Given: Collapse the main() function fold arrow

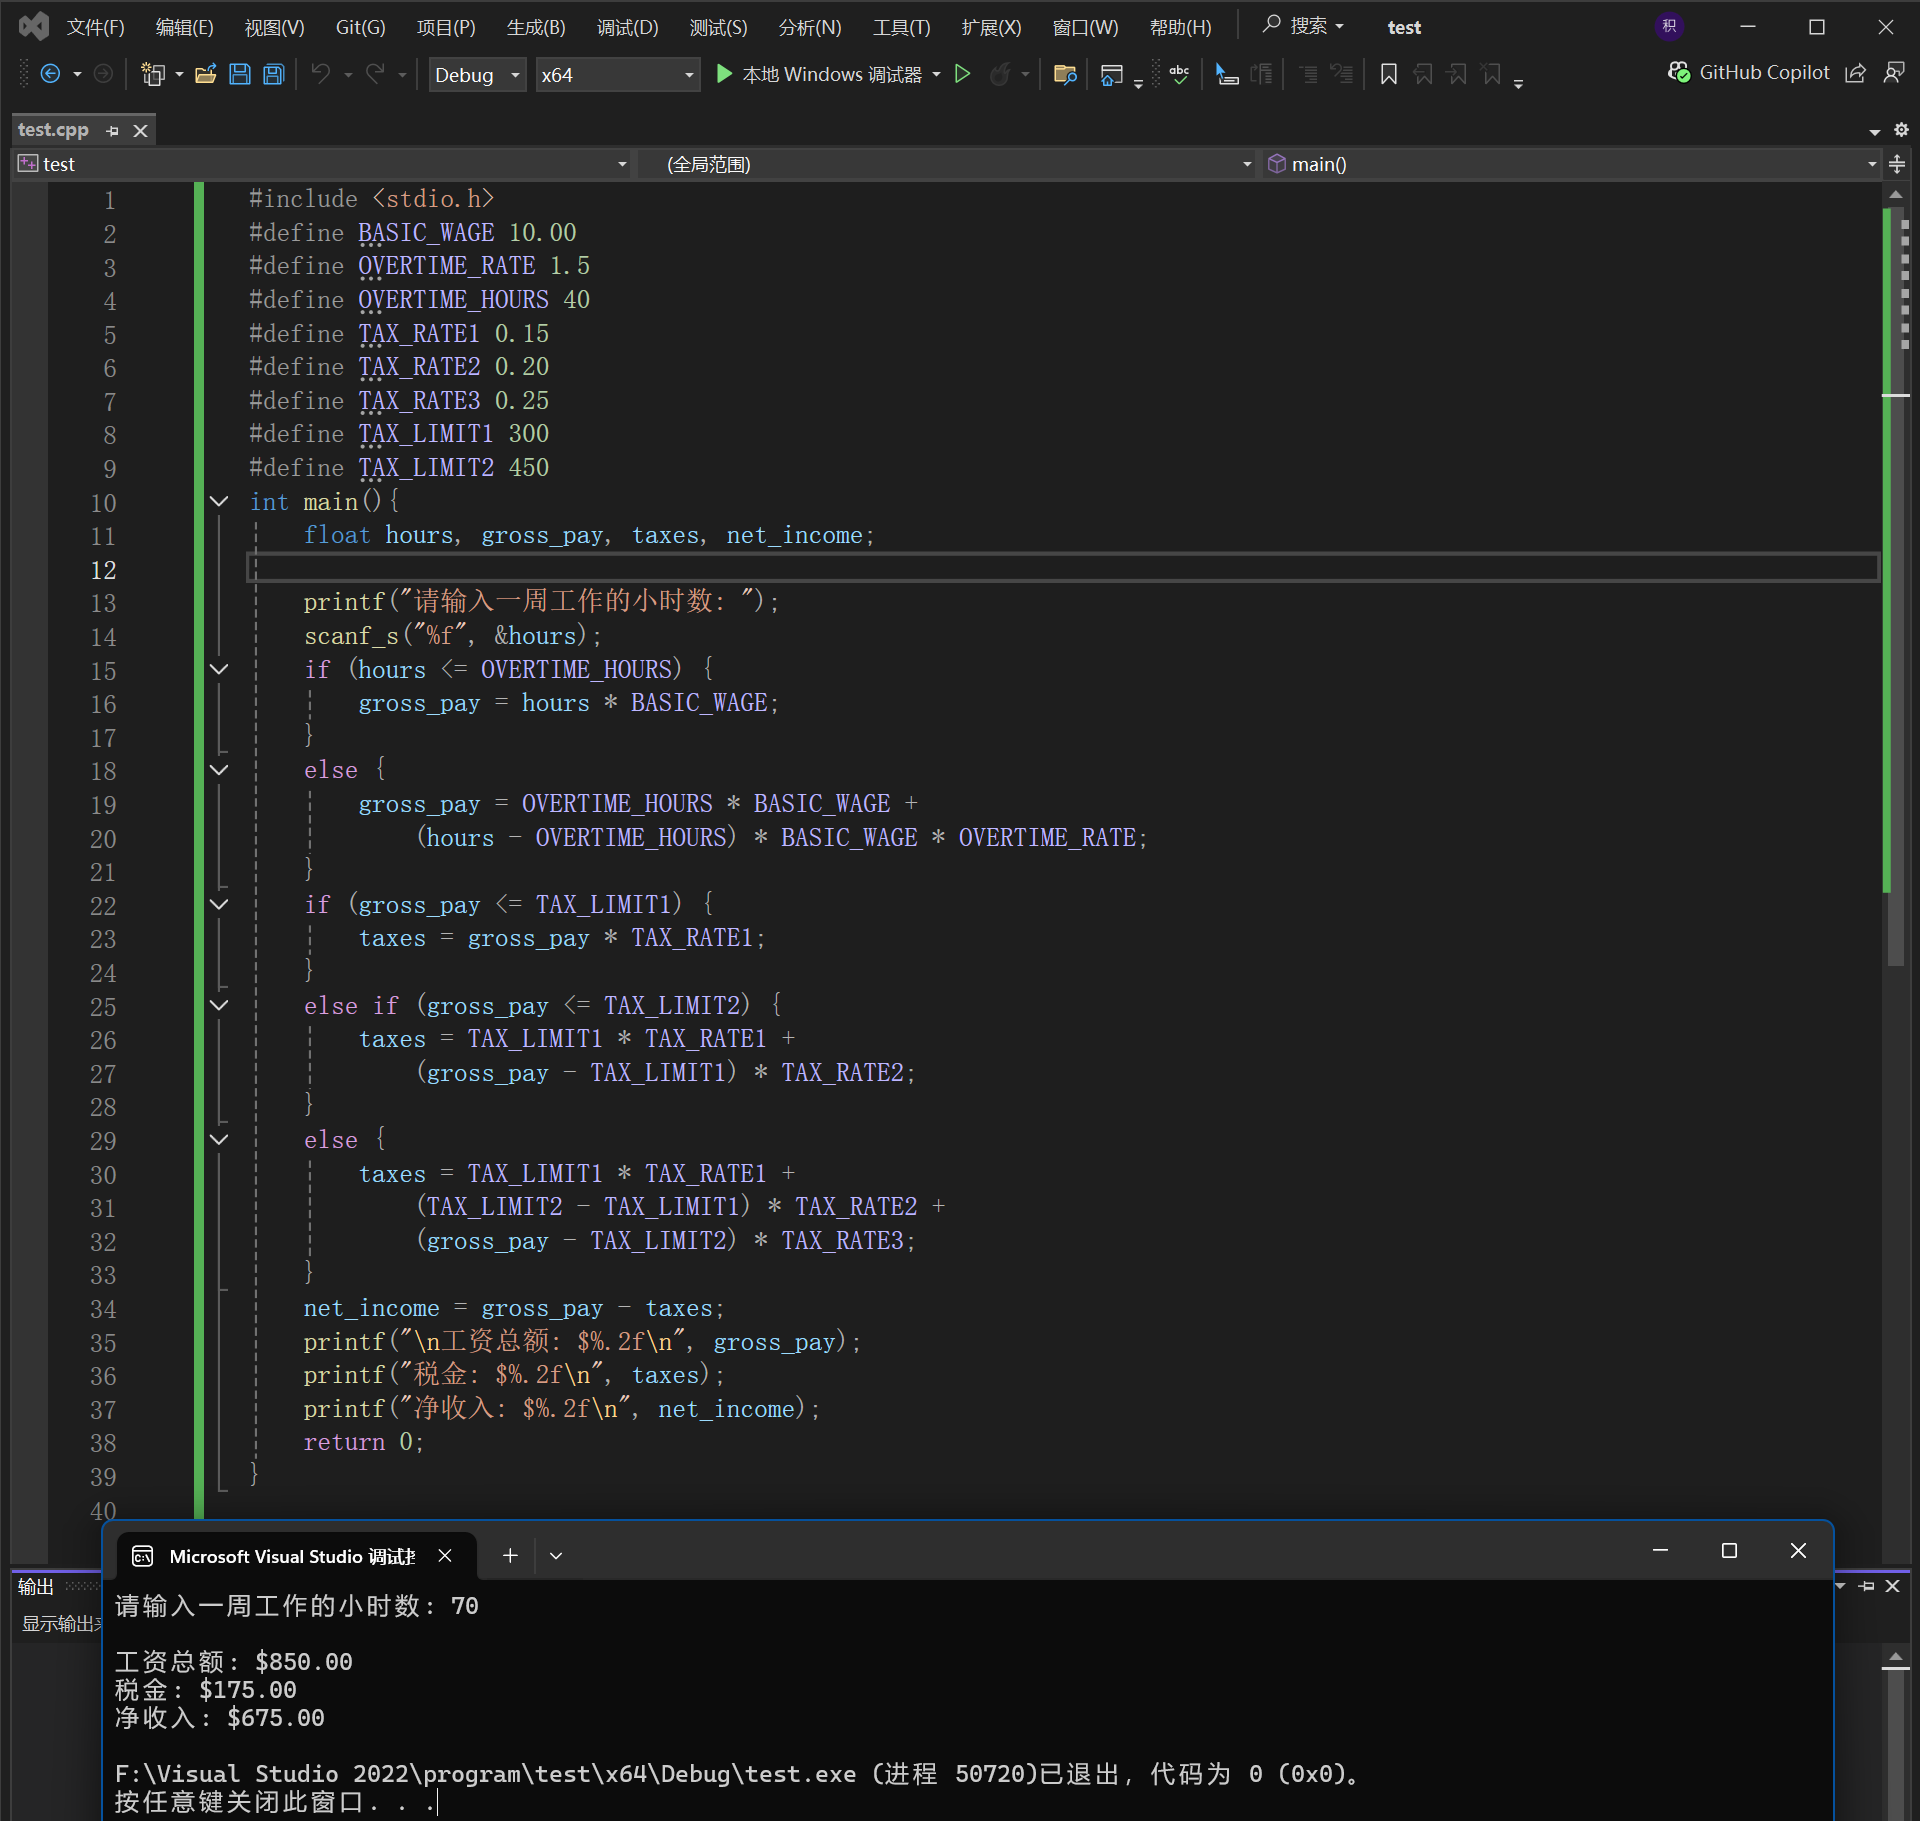Looking at the screenshot, I should coord(219,502).
